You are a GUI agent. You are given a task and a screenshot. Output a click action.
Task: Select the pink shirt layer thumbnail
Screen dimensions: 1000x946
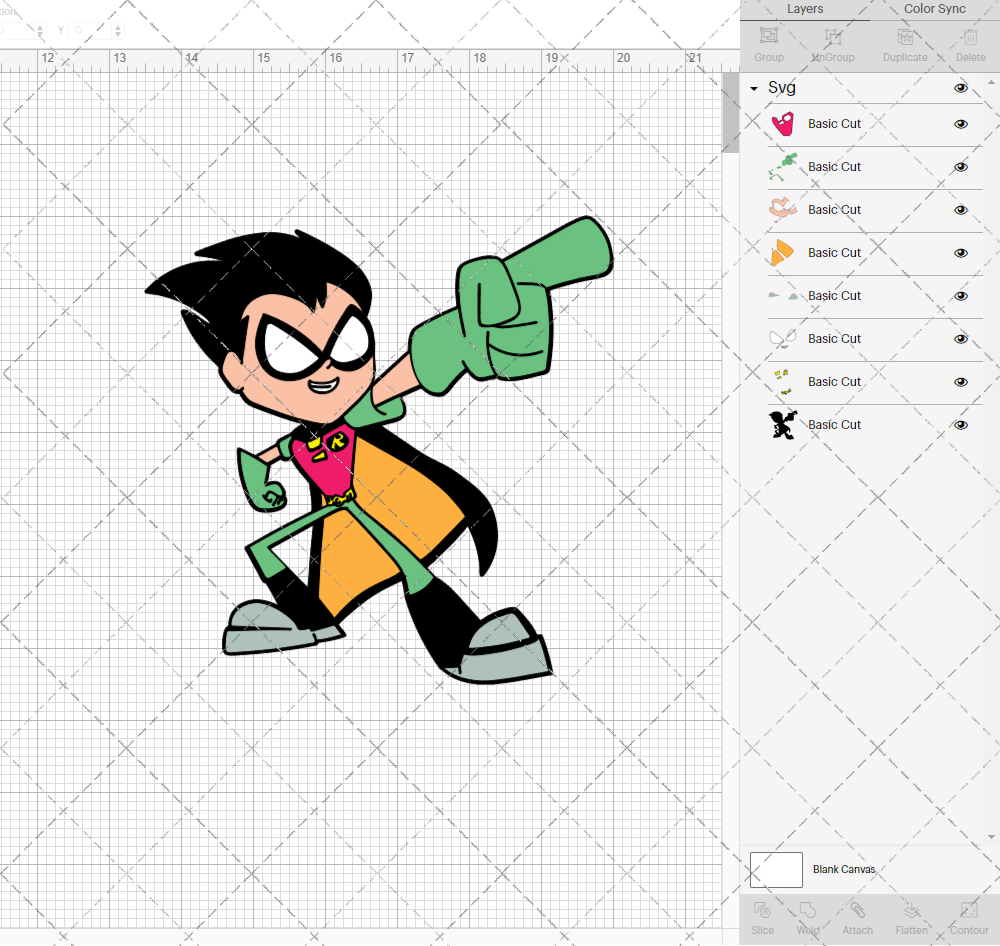[x=783, y=124]
